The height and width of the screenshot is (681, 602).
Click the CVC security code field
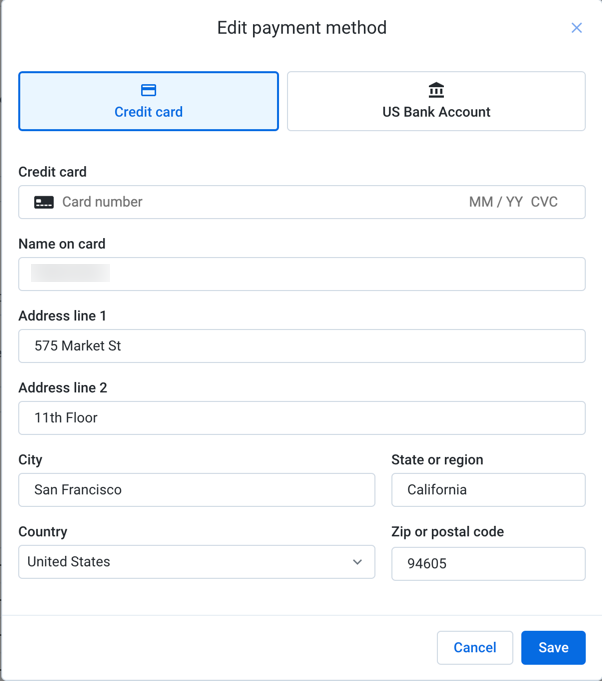(545, 202)
